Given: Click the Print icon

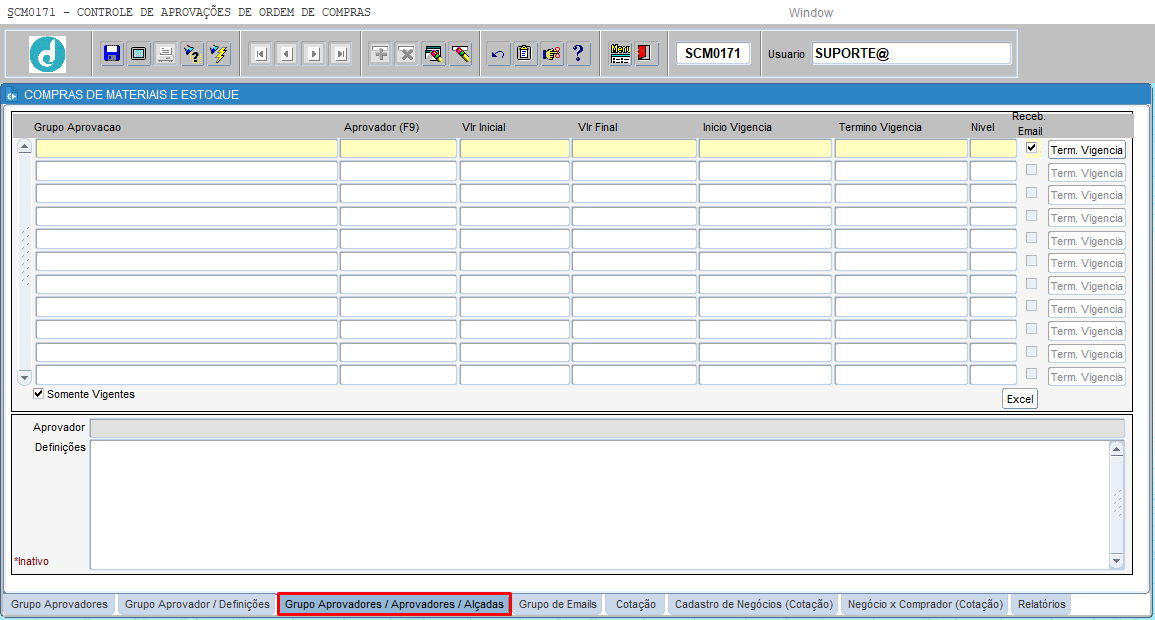Looking at the screenshot, I should 166,54.
